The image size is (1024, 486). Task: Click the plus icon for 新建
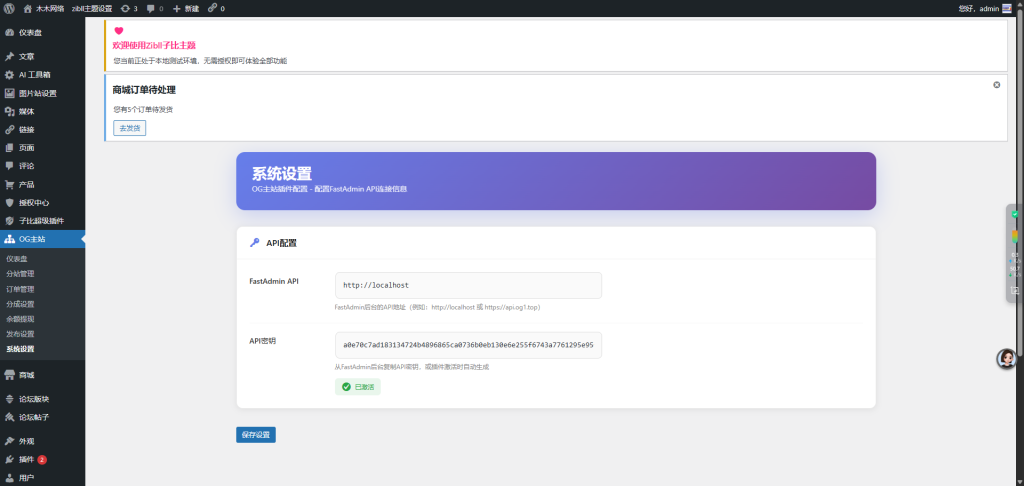click(176, 8)
